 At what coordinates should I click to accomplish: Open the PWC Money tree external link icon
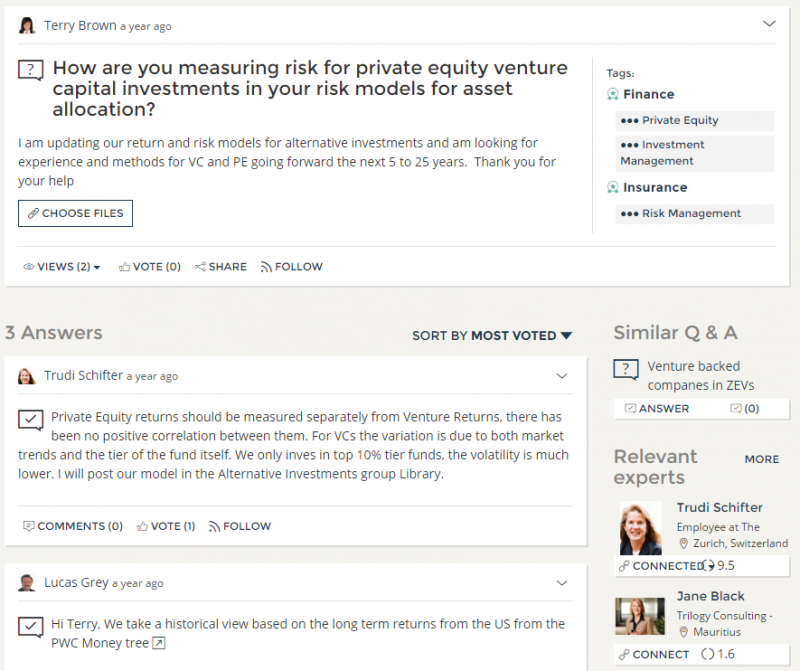158,643
